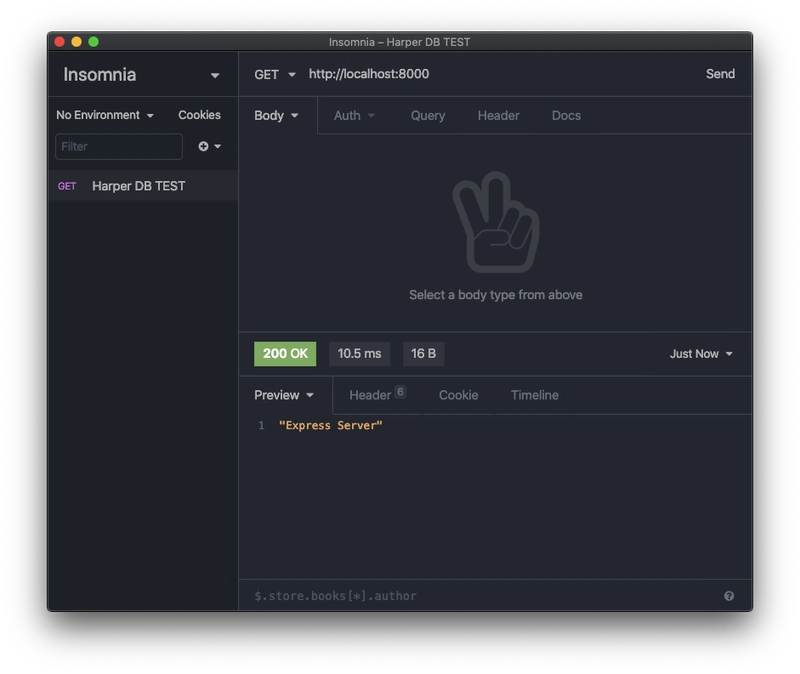Switch to the request Header tab
This screenshot has height=674, width=800.
pos(498,116)
